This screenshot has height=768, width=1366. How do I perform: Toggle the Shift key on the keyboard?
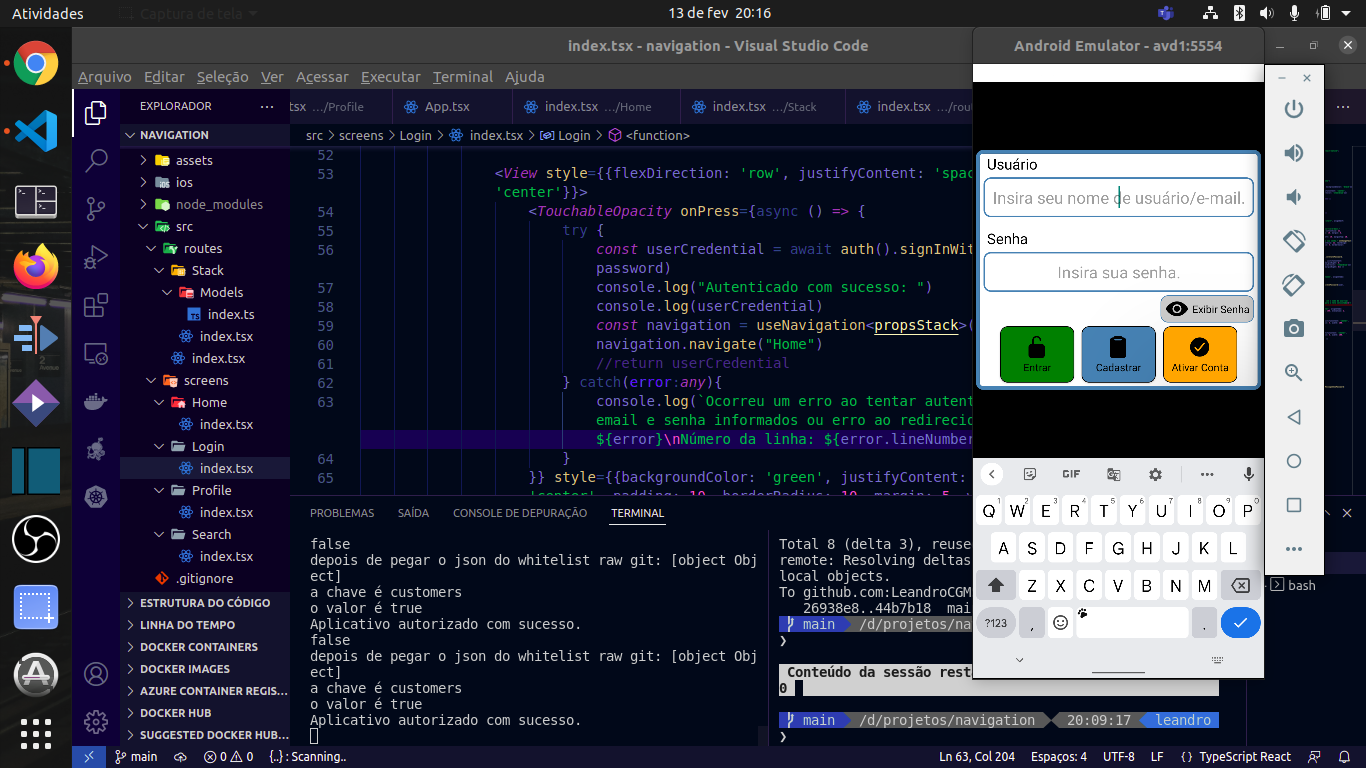pyautogui.click(x=996, y=586)
